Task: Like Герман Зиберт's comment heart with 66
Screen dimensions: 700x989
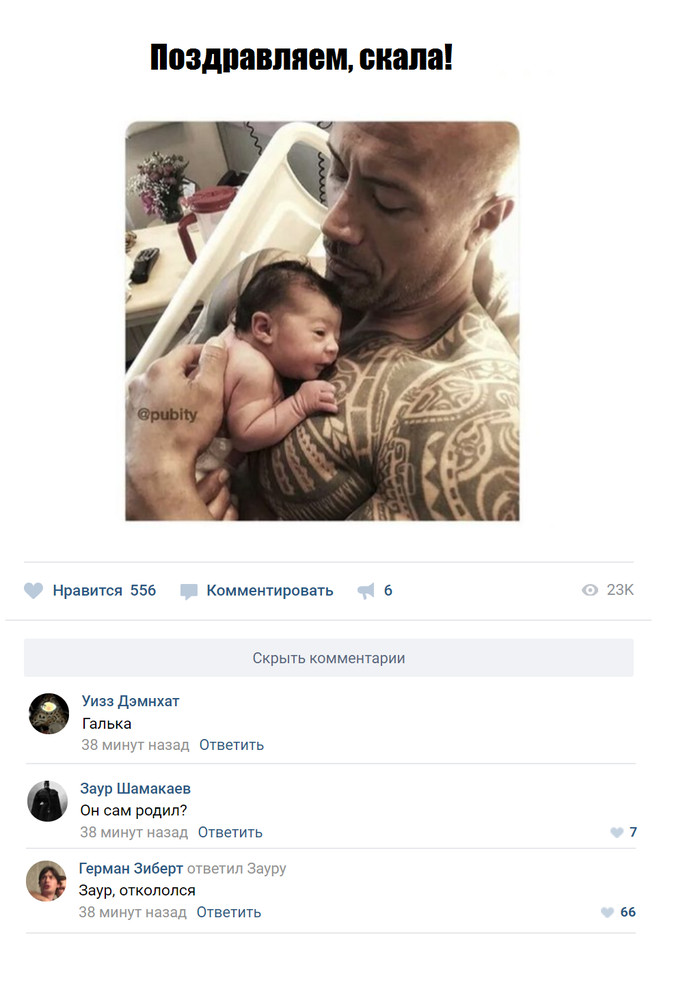Action: coord(607,912)
